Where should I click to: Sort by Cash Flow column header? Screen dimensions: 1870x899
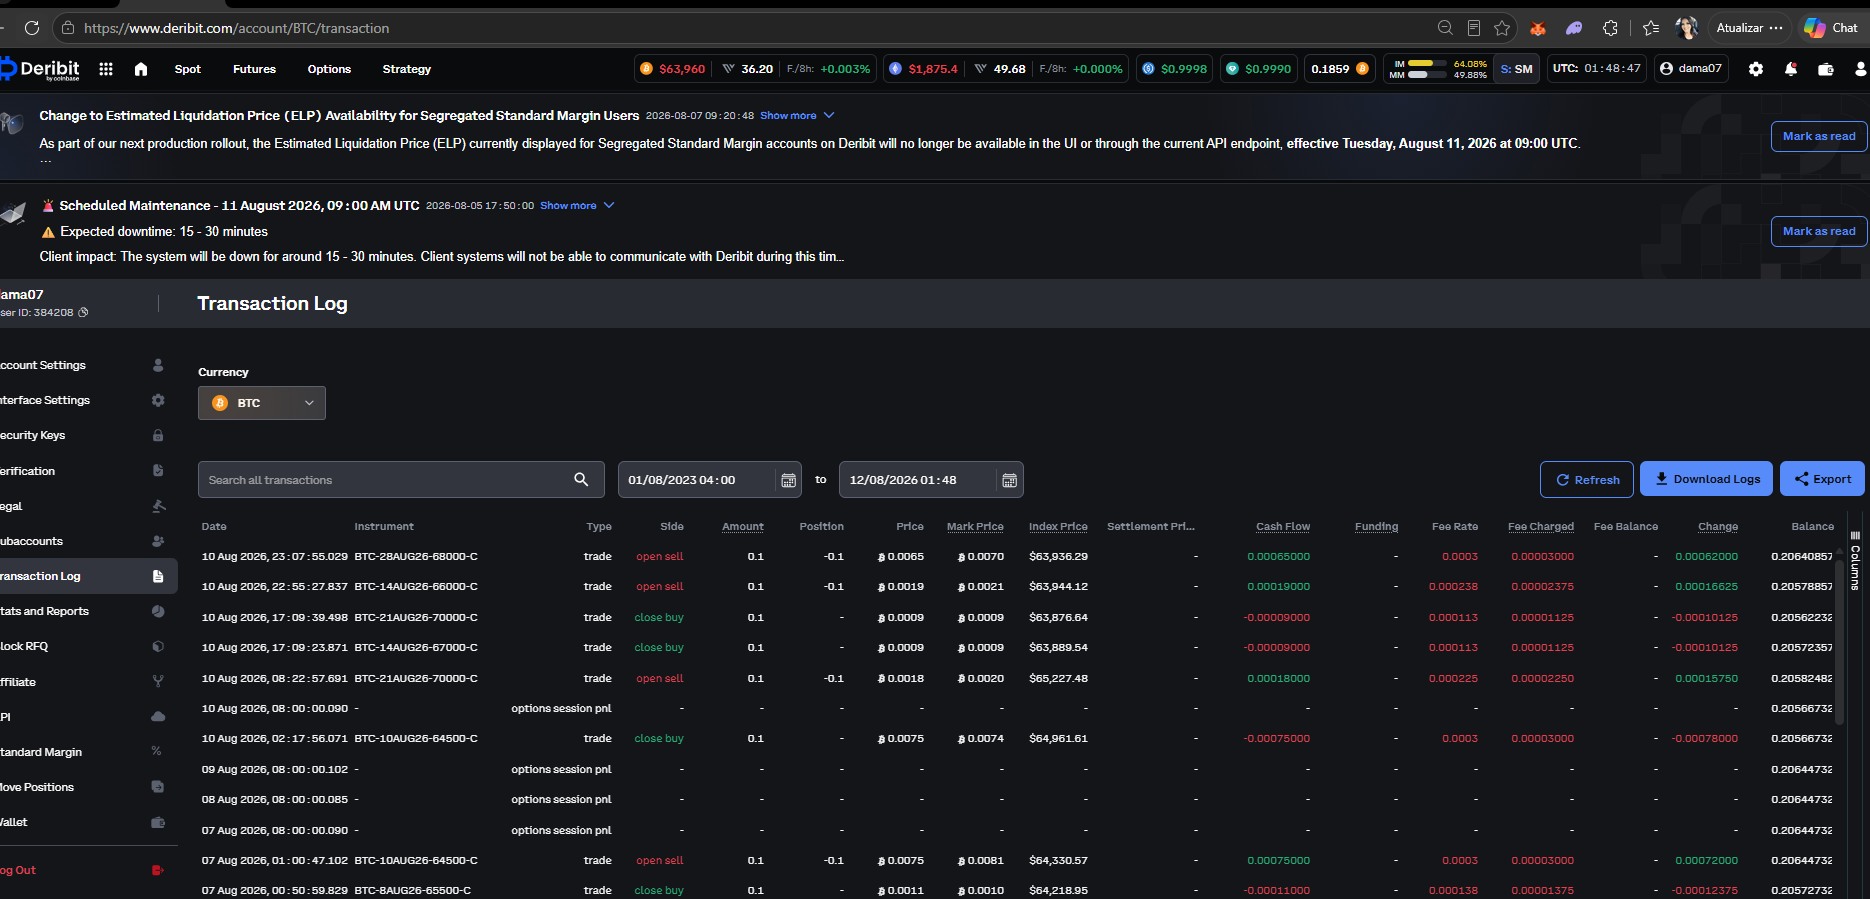point(1283,527)
